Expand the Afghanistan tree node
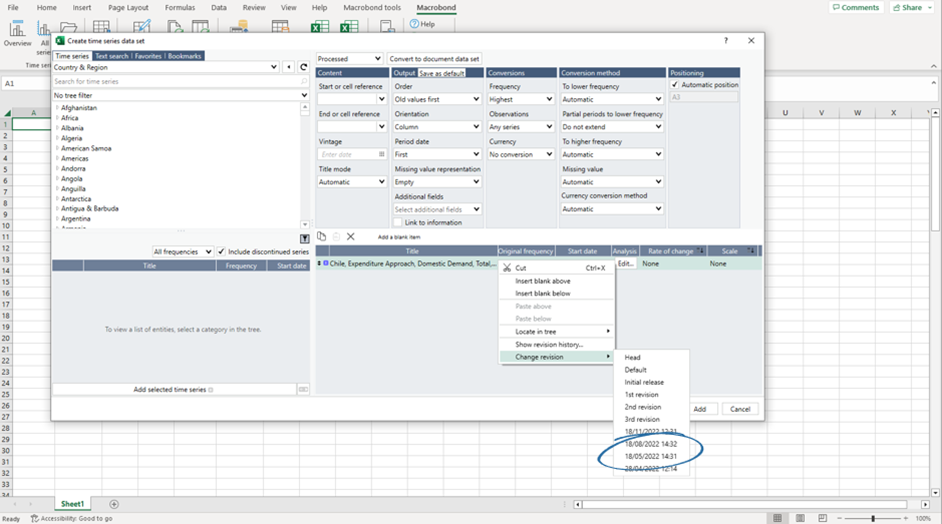Viewport: 942px width, 524px height. [x=57, y=108]
